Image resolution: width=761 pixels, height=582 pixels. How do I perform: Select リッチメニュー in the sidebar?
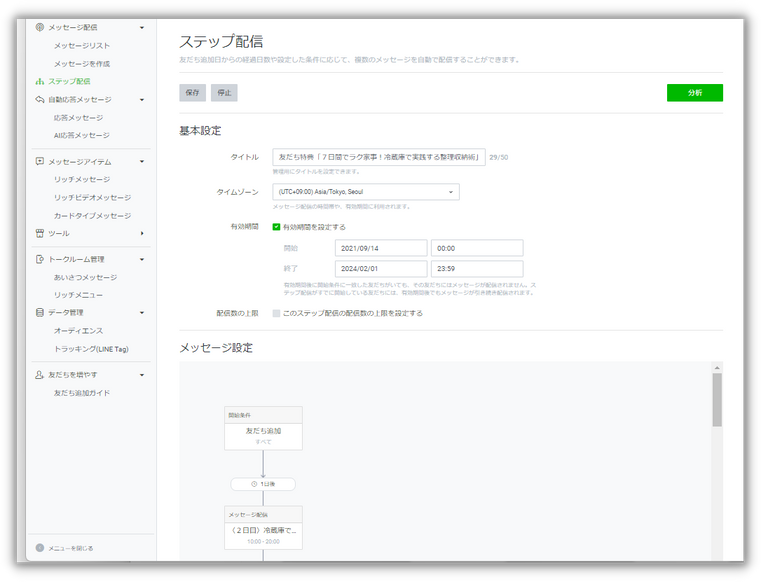point(78,295)
